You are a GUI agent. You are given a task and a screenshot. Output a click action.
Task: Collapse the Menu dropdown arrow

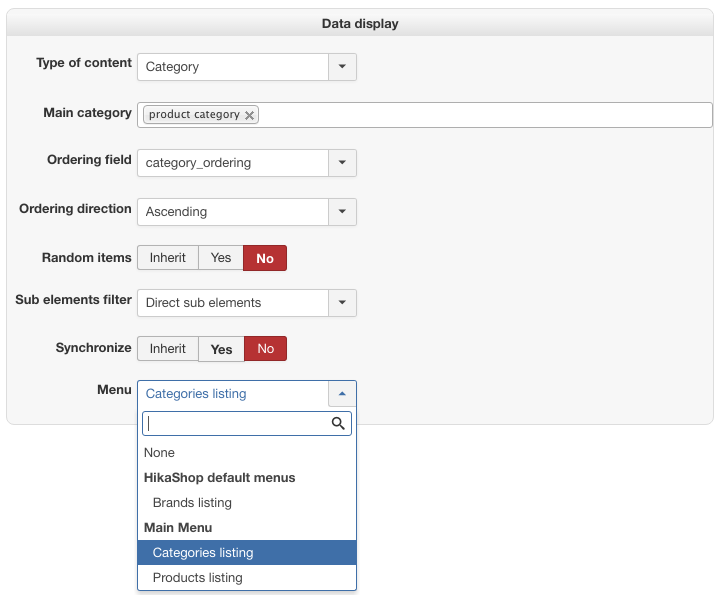point(342,394)
